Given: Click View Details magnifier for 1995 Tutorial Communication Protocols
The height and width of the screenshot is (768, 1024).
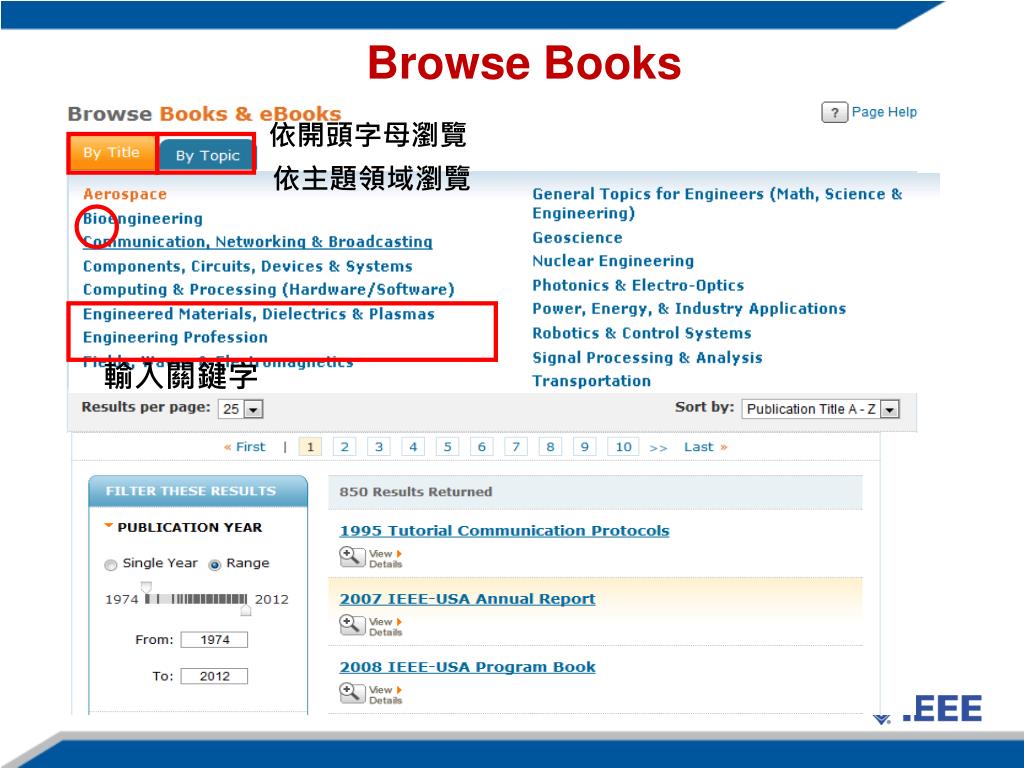Looking at the screenshot, I should coord(352,557).
